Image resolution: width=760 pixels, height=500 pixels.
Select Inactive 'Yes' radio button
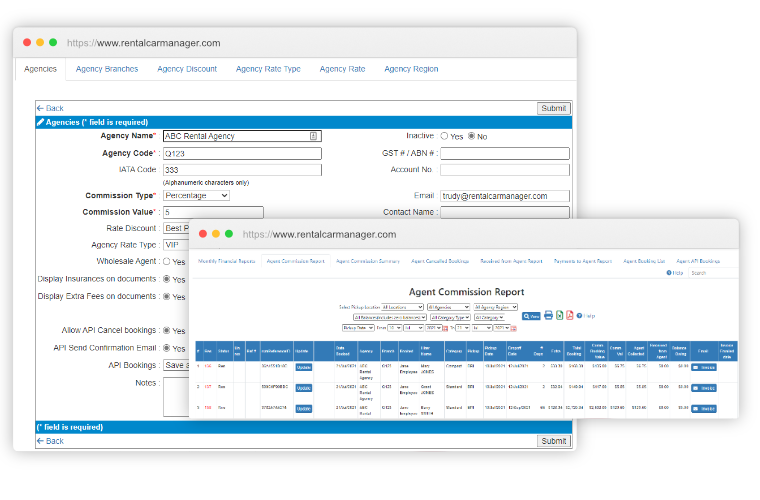point(445,136)
